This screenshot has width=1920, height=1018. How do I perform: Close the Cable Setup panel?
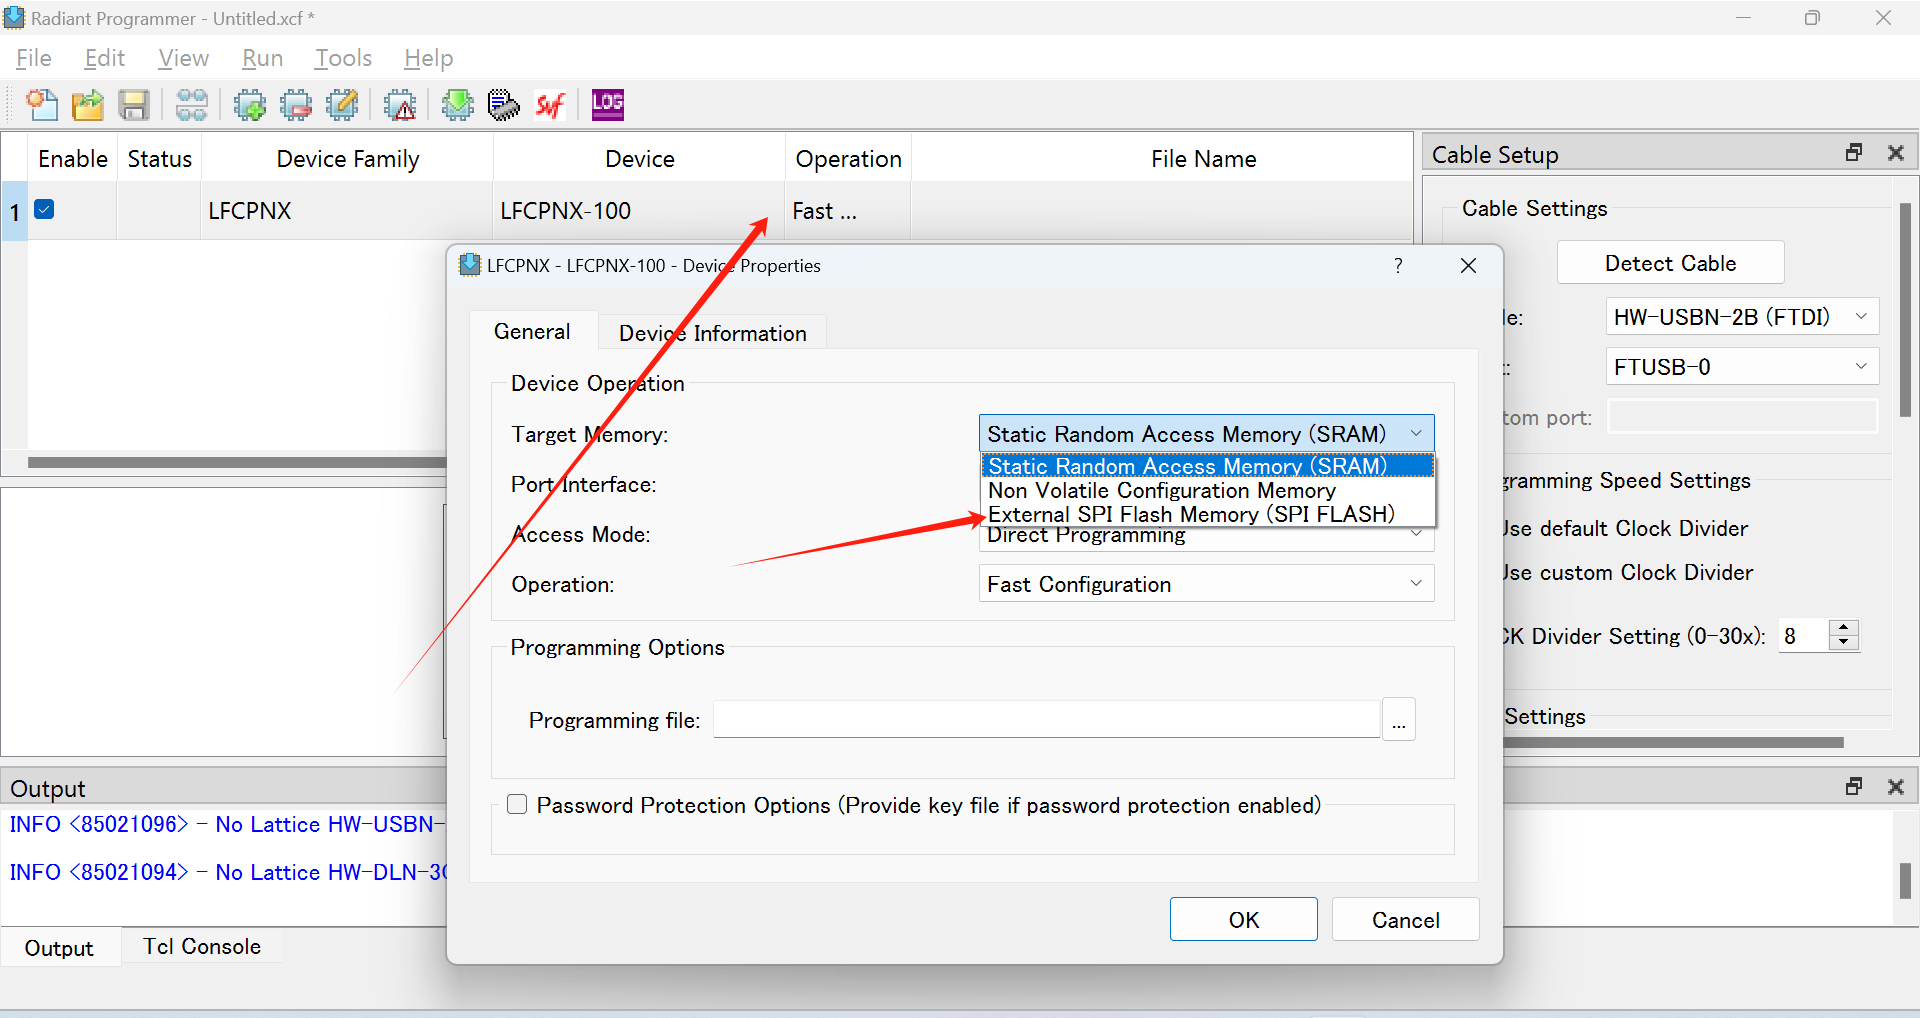coord(1895,153)
